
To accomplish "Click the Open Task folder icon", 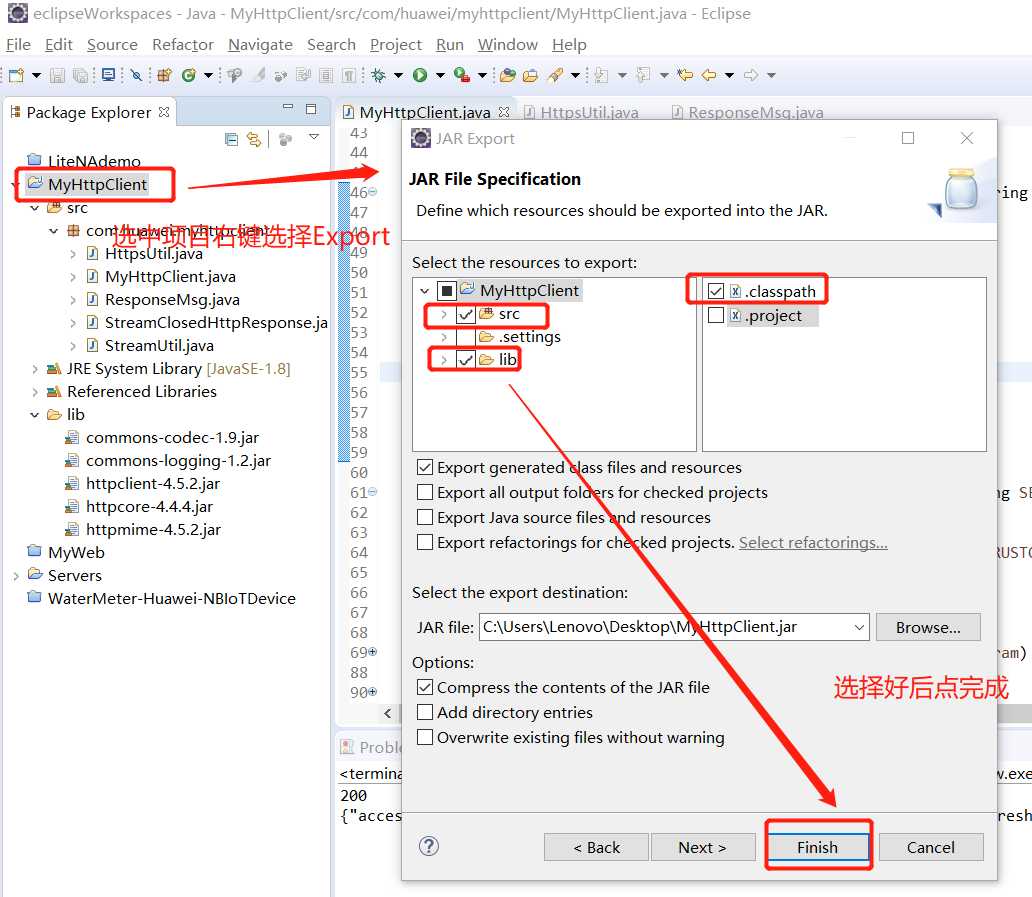I will tap(530, 75).
